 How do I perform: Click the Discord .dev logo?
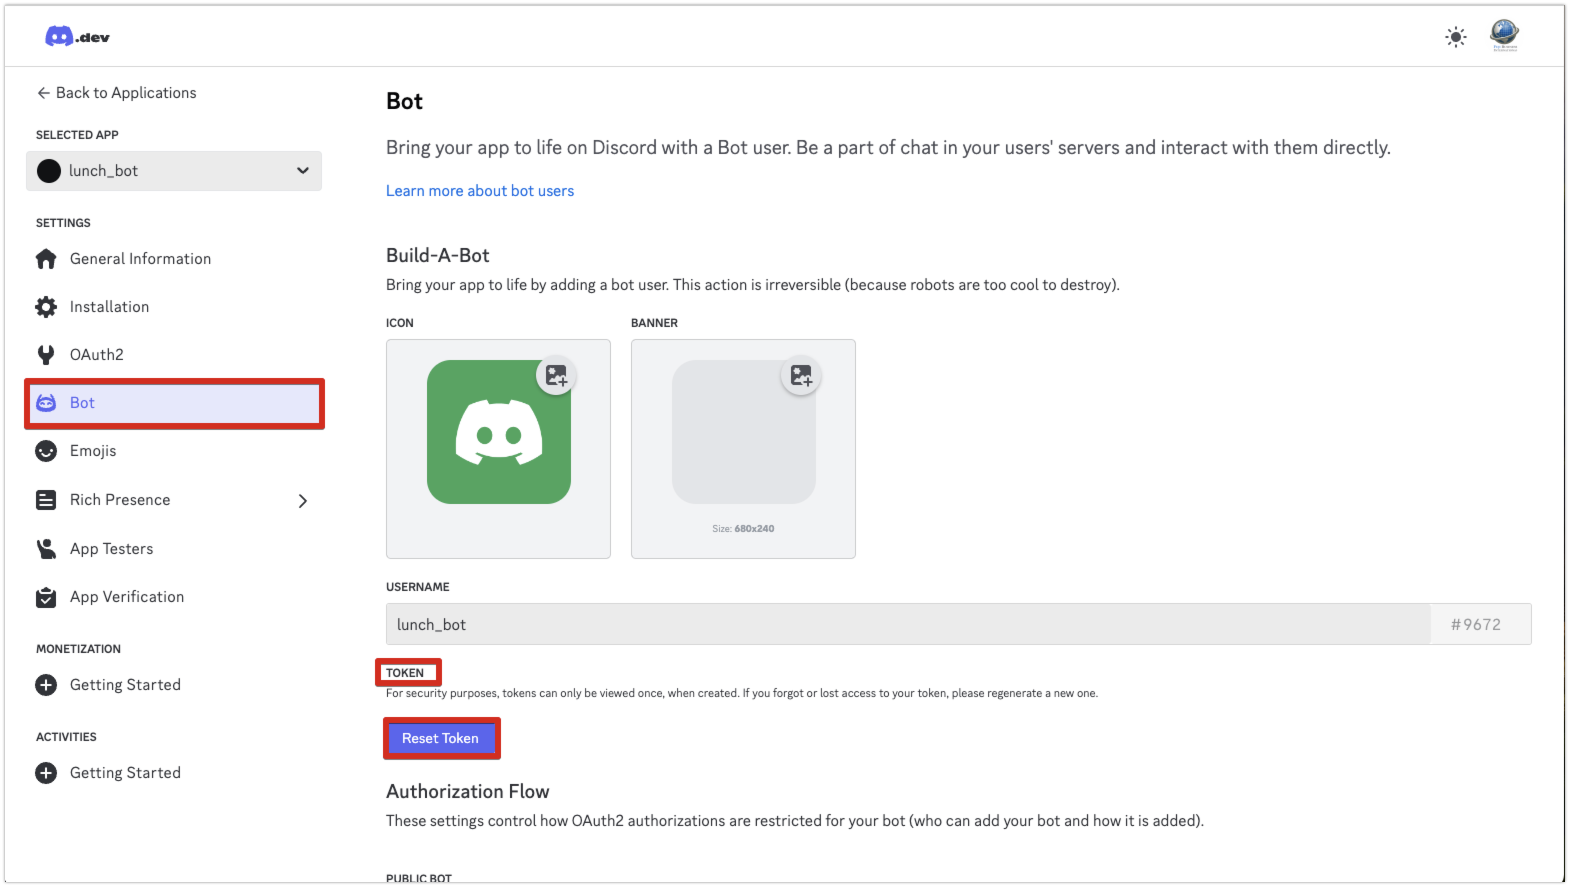77,37
